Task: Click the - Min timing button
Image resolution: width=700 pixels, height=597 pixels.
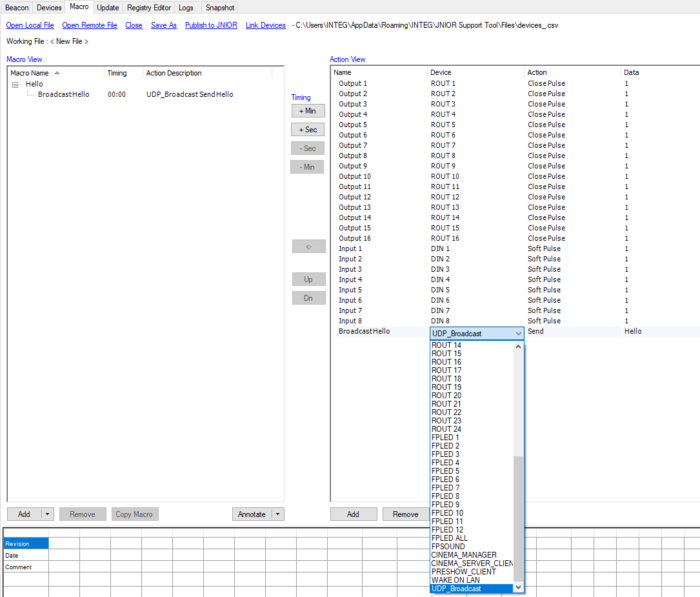Action: point(307,167)
